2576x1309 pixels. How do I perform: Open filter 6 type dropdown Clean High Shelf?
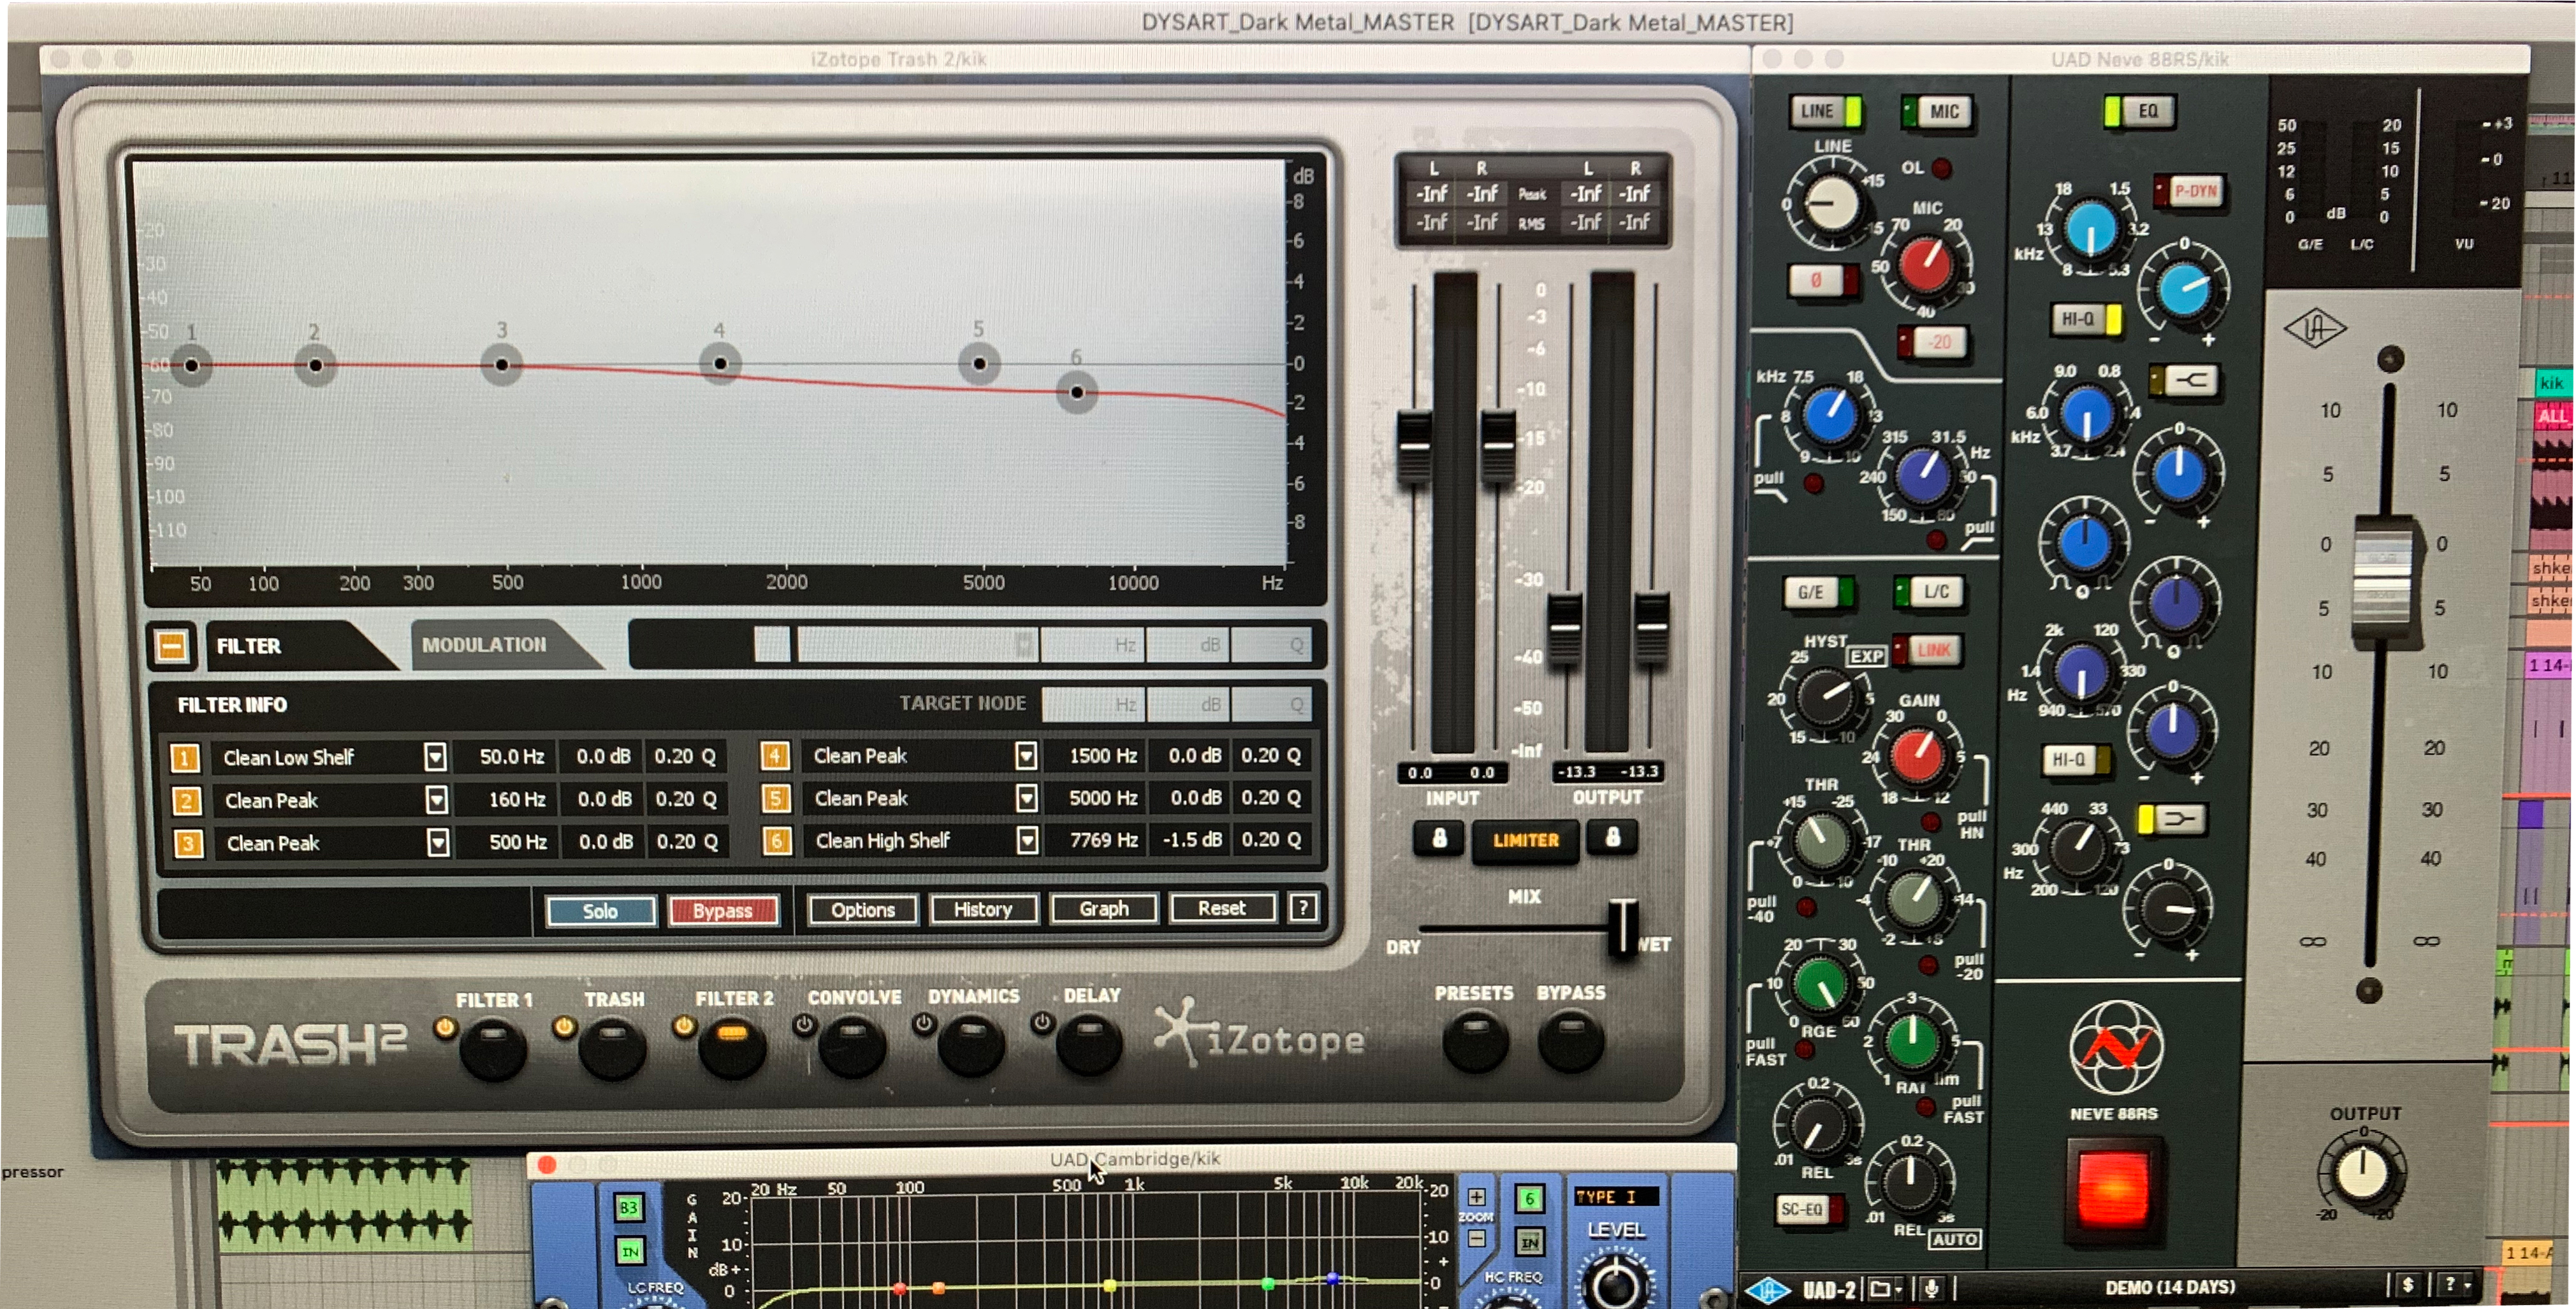[1027, 840]
